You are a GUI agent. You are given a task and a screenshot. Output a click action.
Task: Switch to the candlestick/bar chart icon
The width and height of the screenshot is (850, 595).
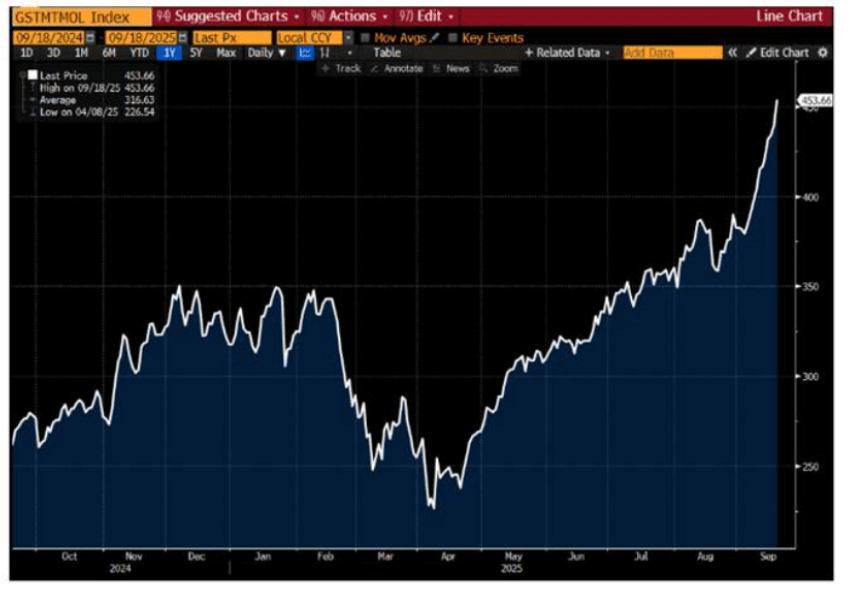click(x=325, y=53)
